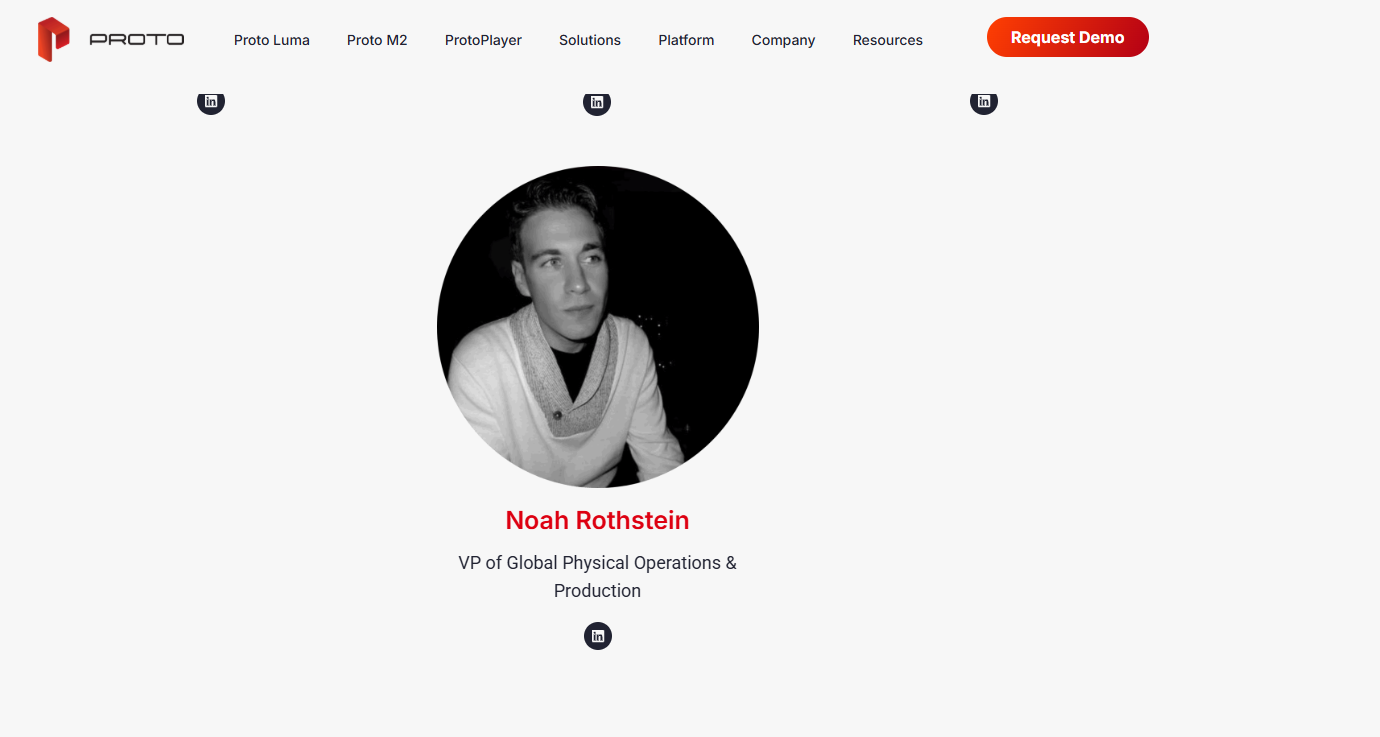Expand the Solutions navigation menu
The image size is (1380, 737).
[590, 40]
